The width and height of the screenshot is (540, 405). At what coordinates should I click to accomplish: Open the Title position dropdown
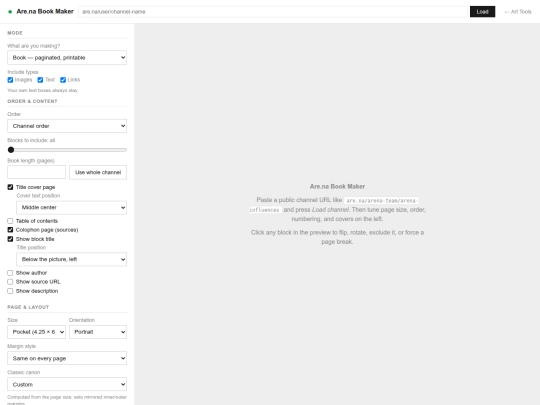point(71,259)
